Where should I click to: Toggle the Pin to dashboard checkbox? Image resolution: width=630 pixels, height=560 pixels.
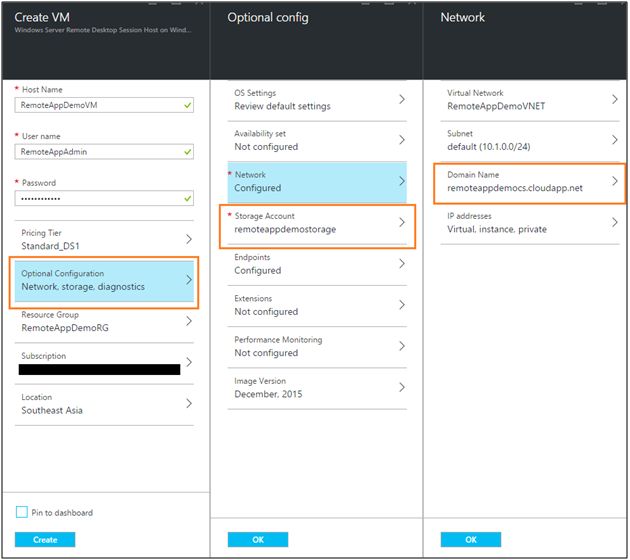pos(22,513)
